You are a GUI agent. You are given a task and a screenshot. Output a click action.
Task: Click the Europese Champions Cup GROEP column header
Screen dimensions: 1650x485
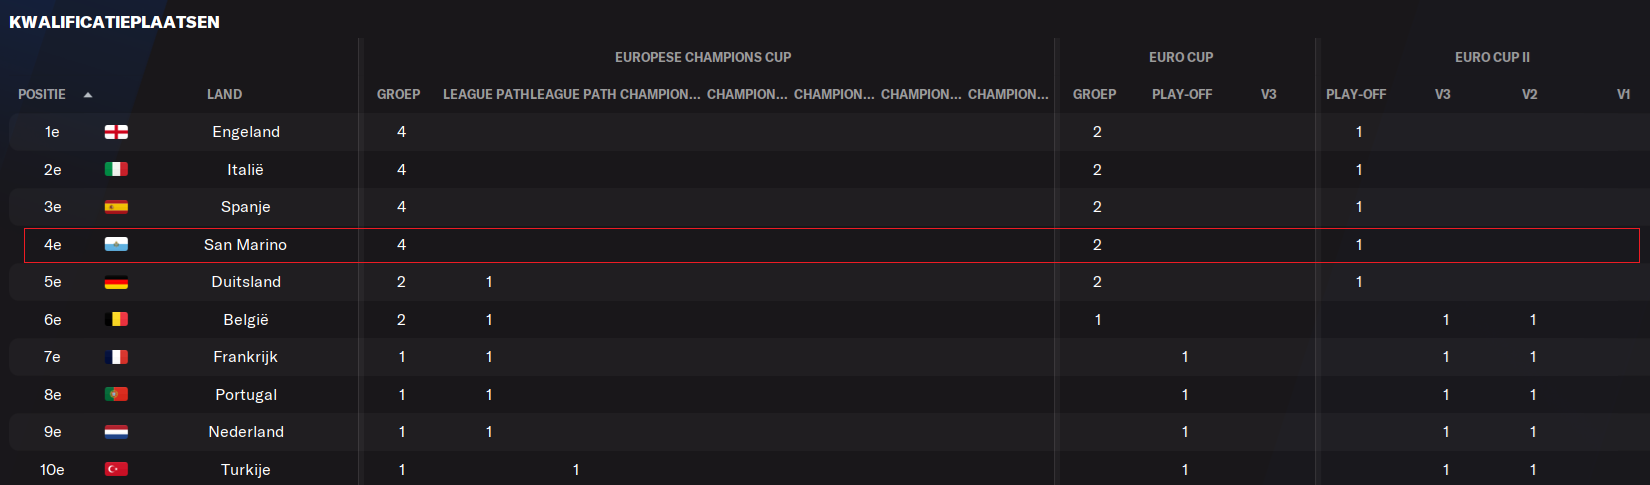tap(398, 94)
